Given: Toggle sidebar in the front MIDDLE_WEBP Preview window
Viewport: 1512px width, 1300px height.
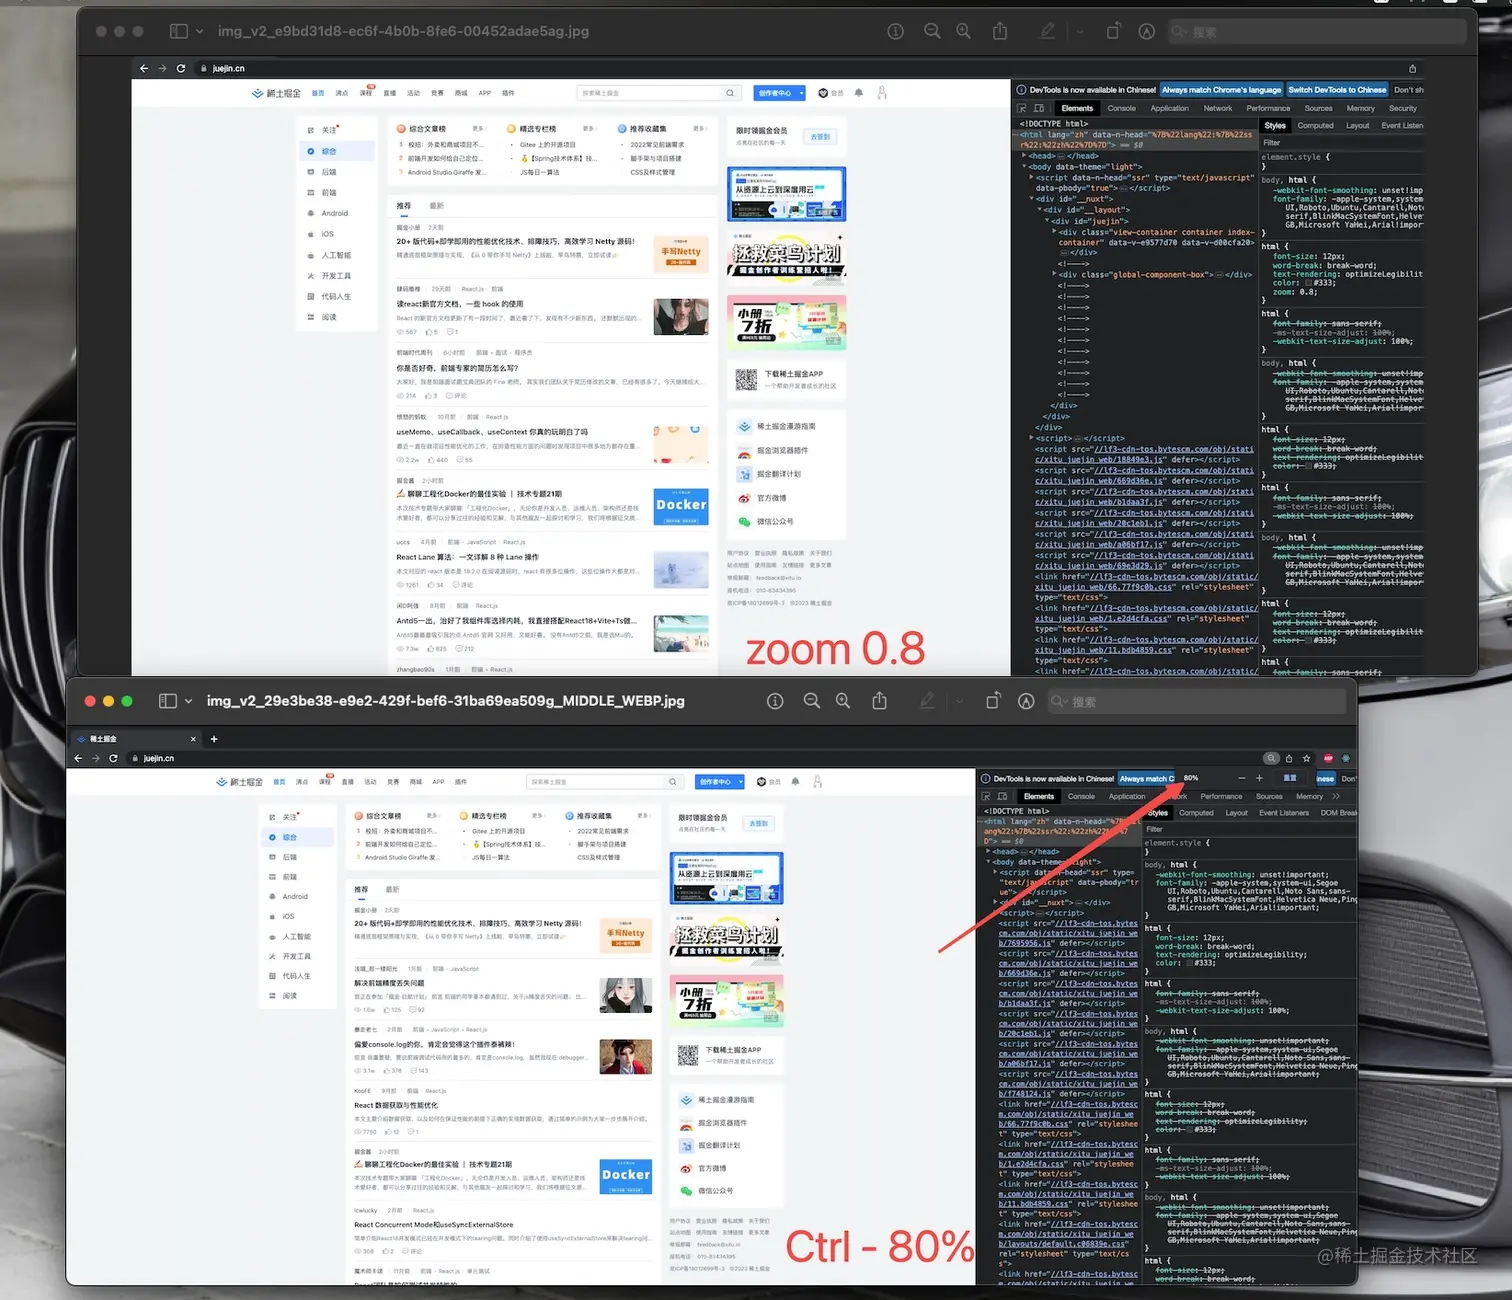Looking at the screenshot, I should [x=168, y=701].
